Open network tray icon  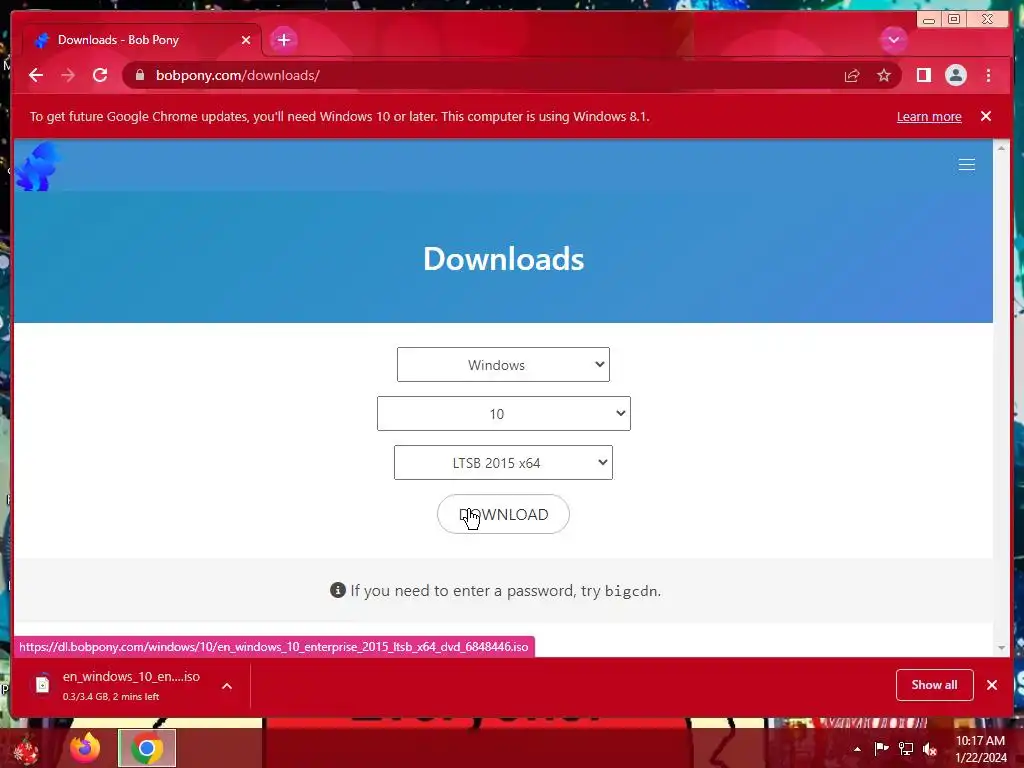pyautogui.click(x=906, y=749)
